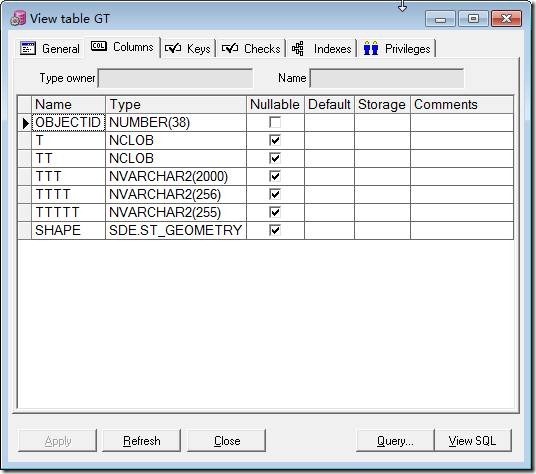Toggle Nullable checkbox for column TTTTT
The height and width of the screenshot is (474, 536).
[275, 212]
